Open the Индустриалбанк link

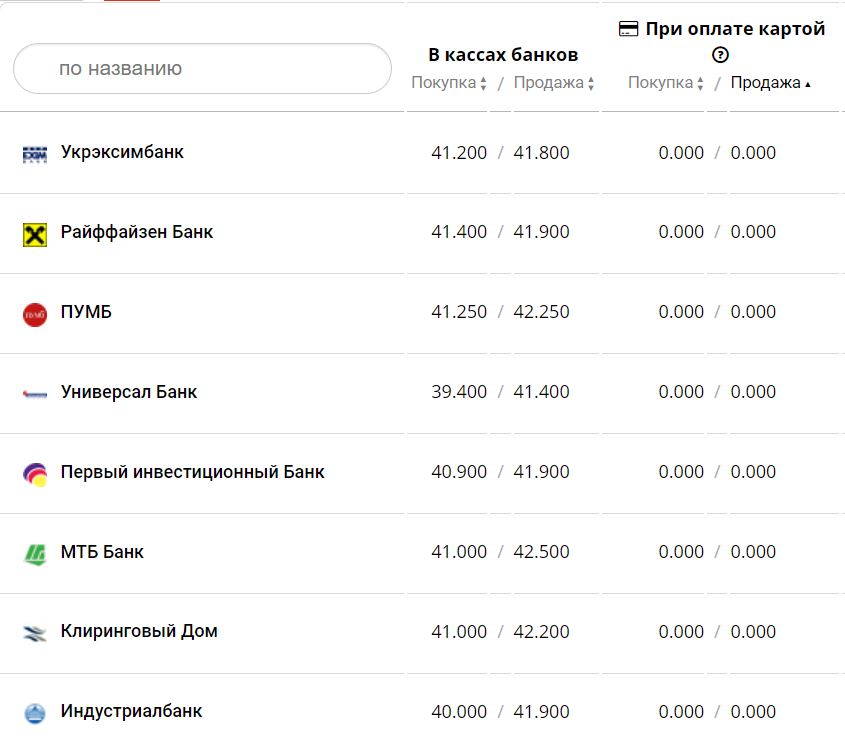(131, 712)
